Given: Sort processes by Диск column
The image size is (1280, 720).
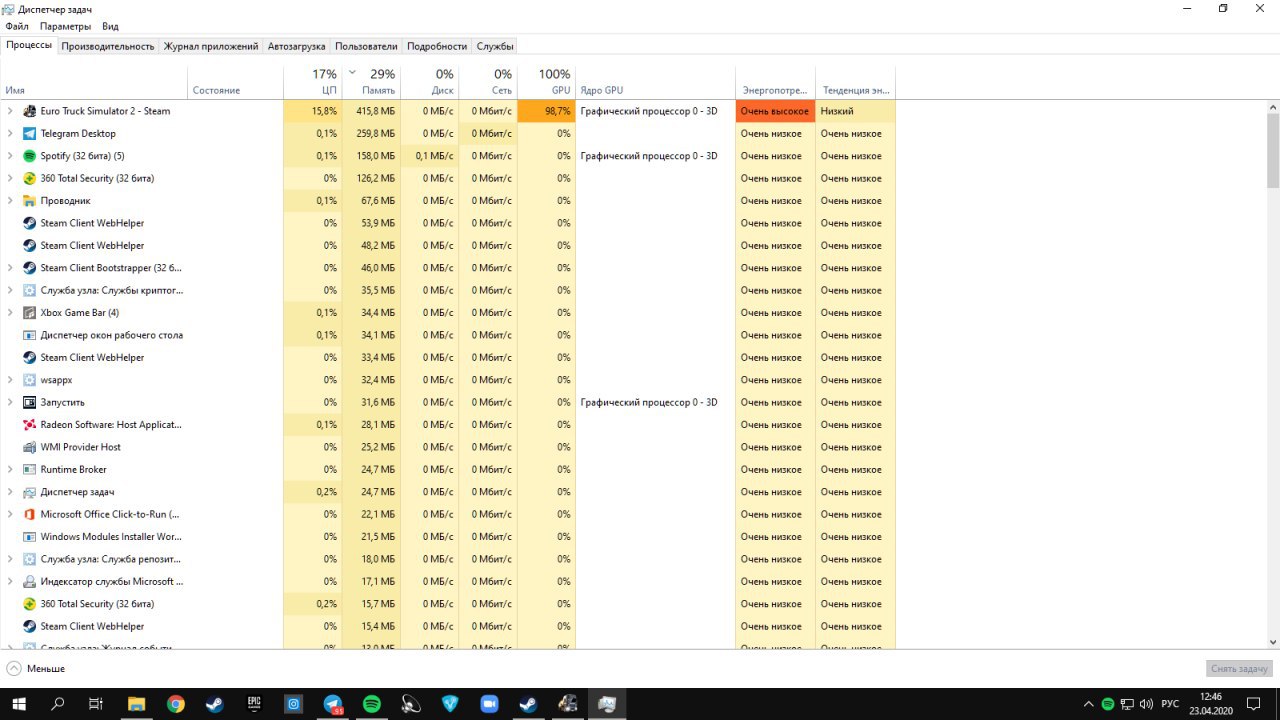Looking at the screenshot, I should point(430,82).
